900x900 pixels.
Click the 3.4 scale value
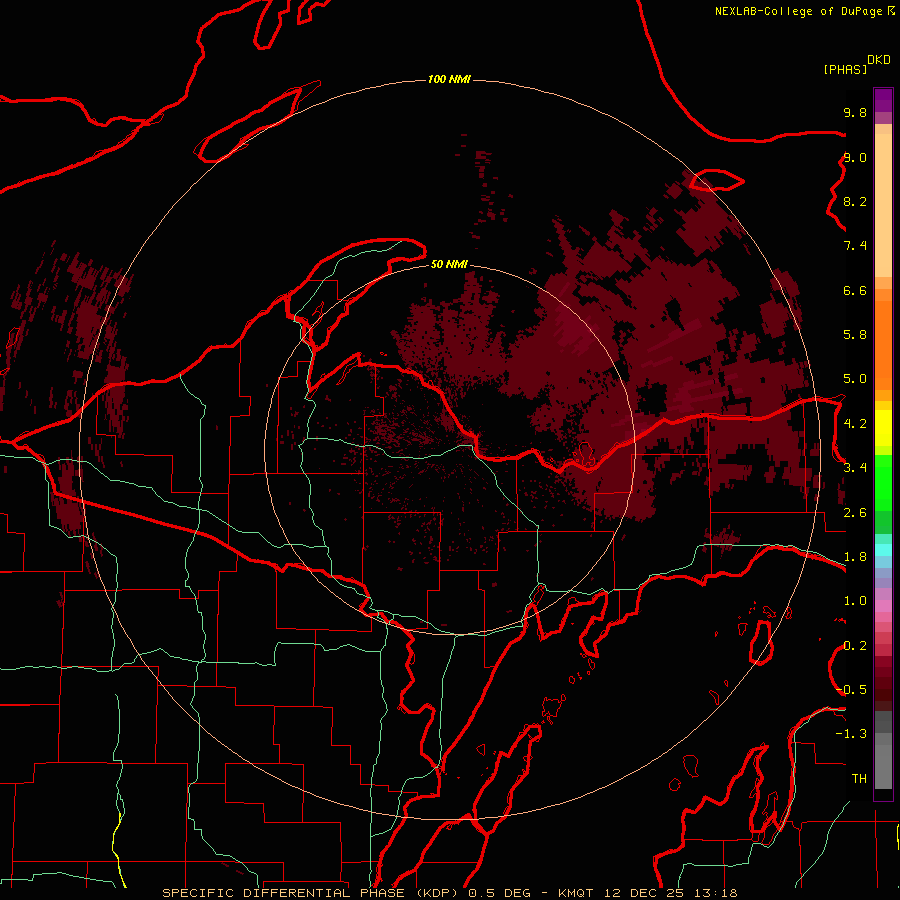(855, 468)
